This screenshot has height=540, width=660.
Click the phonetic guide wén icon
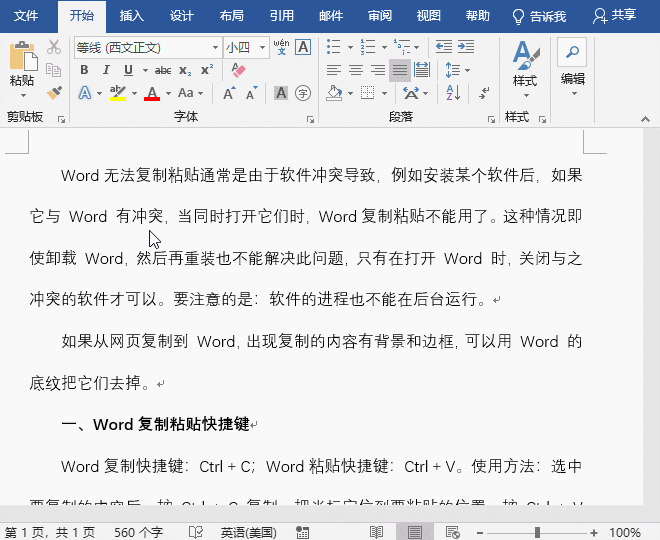pos(281,47)
